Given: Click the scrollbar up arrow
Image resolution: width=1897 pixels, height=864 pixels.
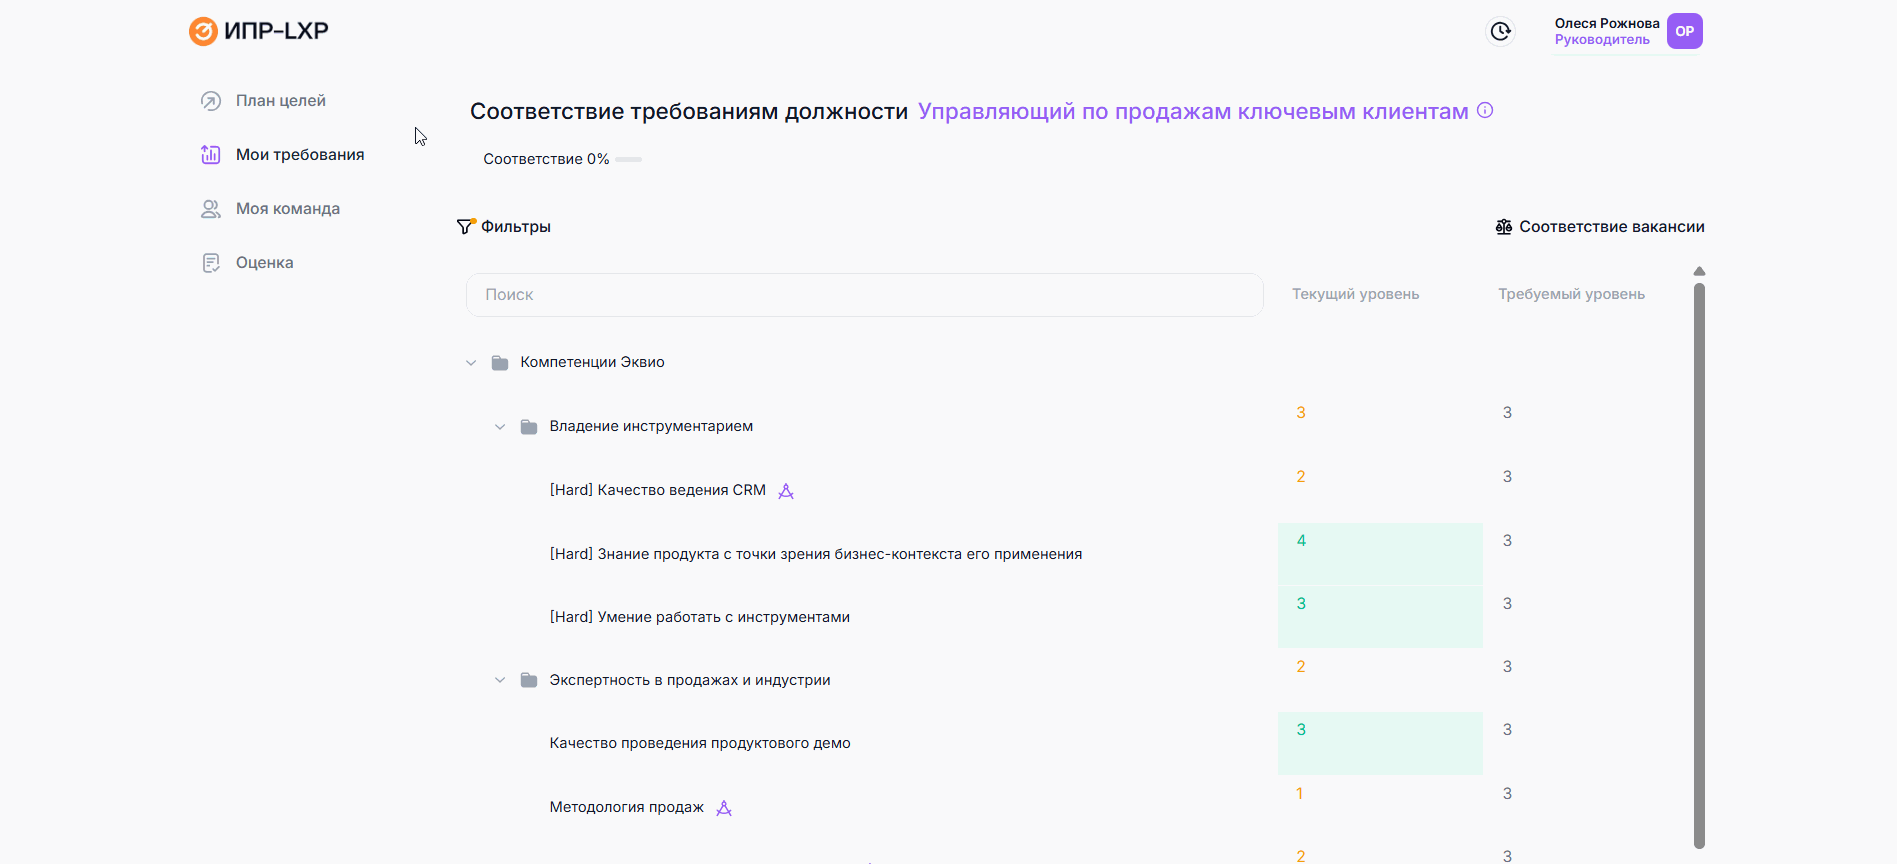Looking at the screenshot, I should tap(1699, 271).
